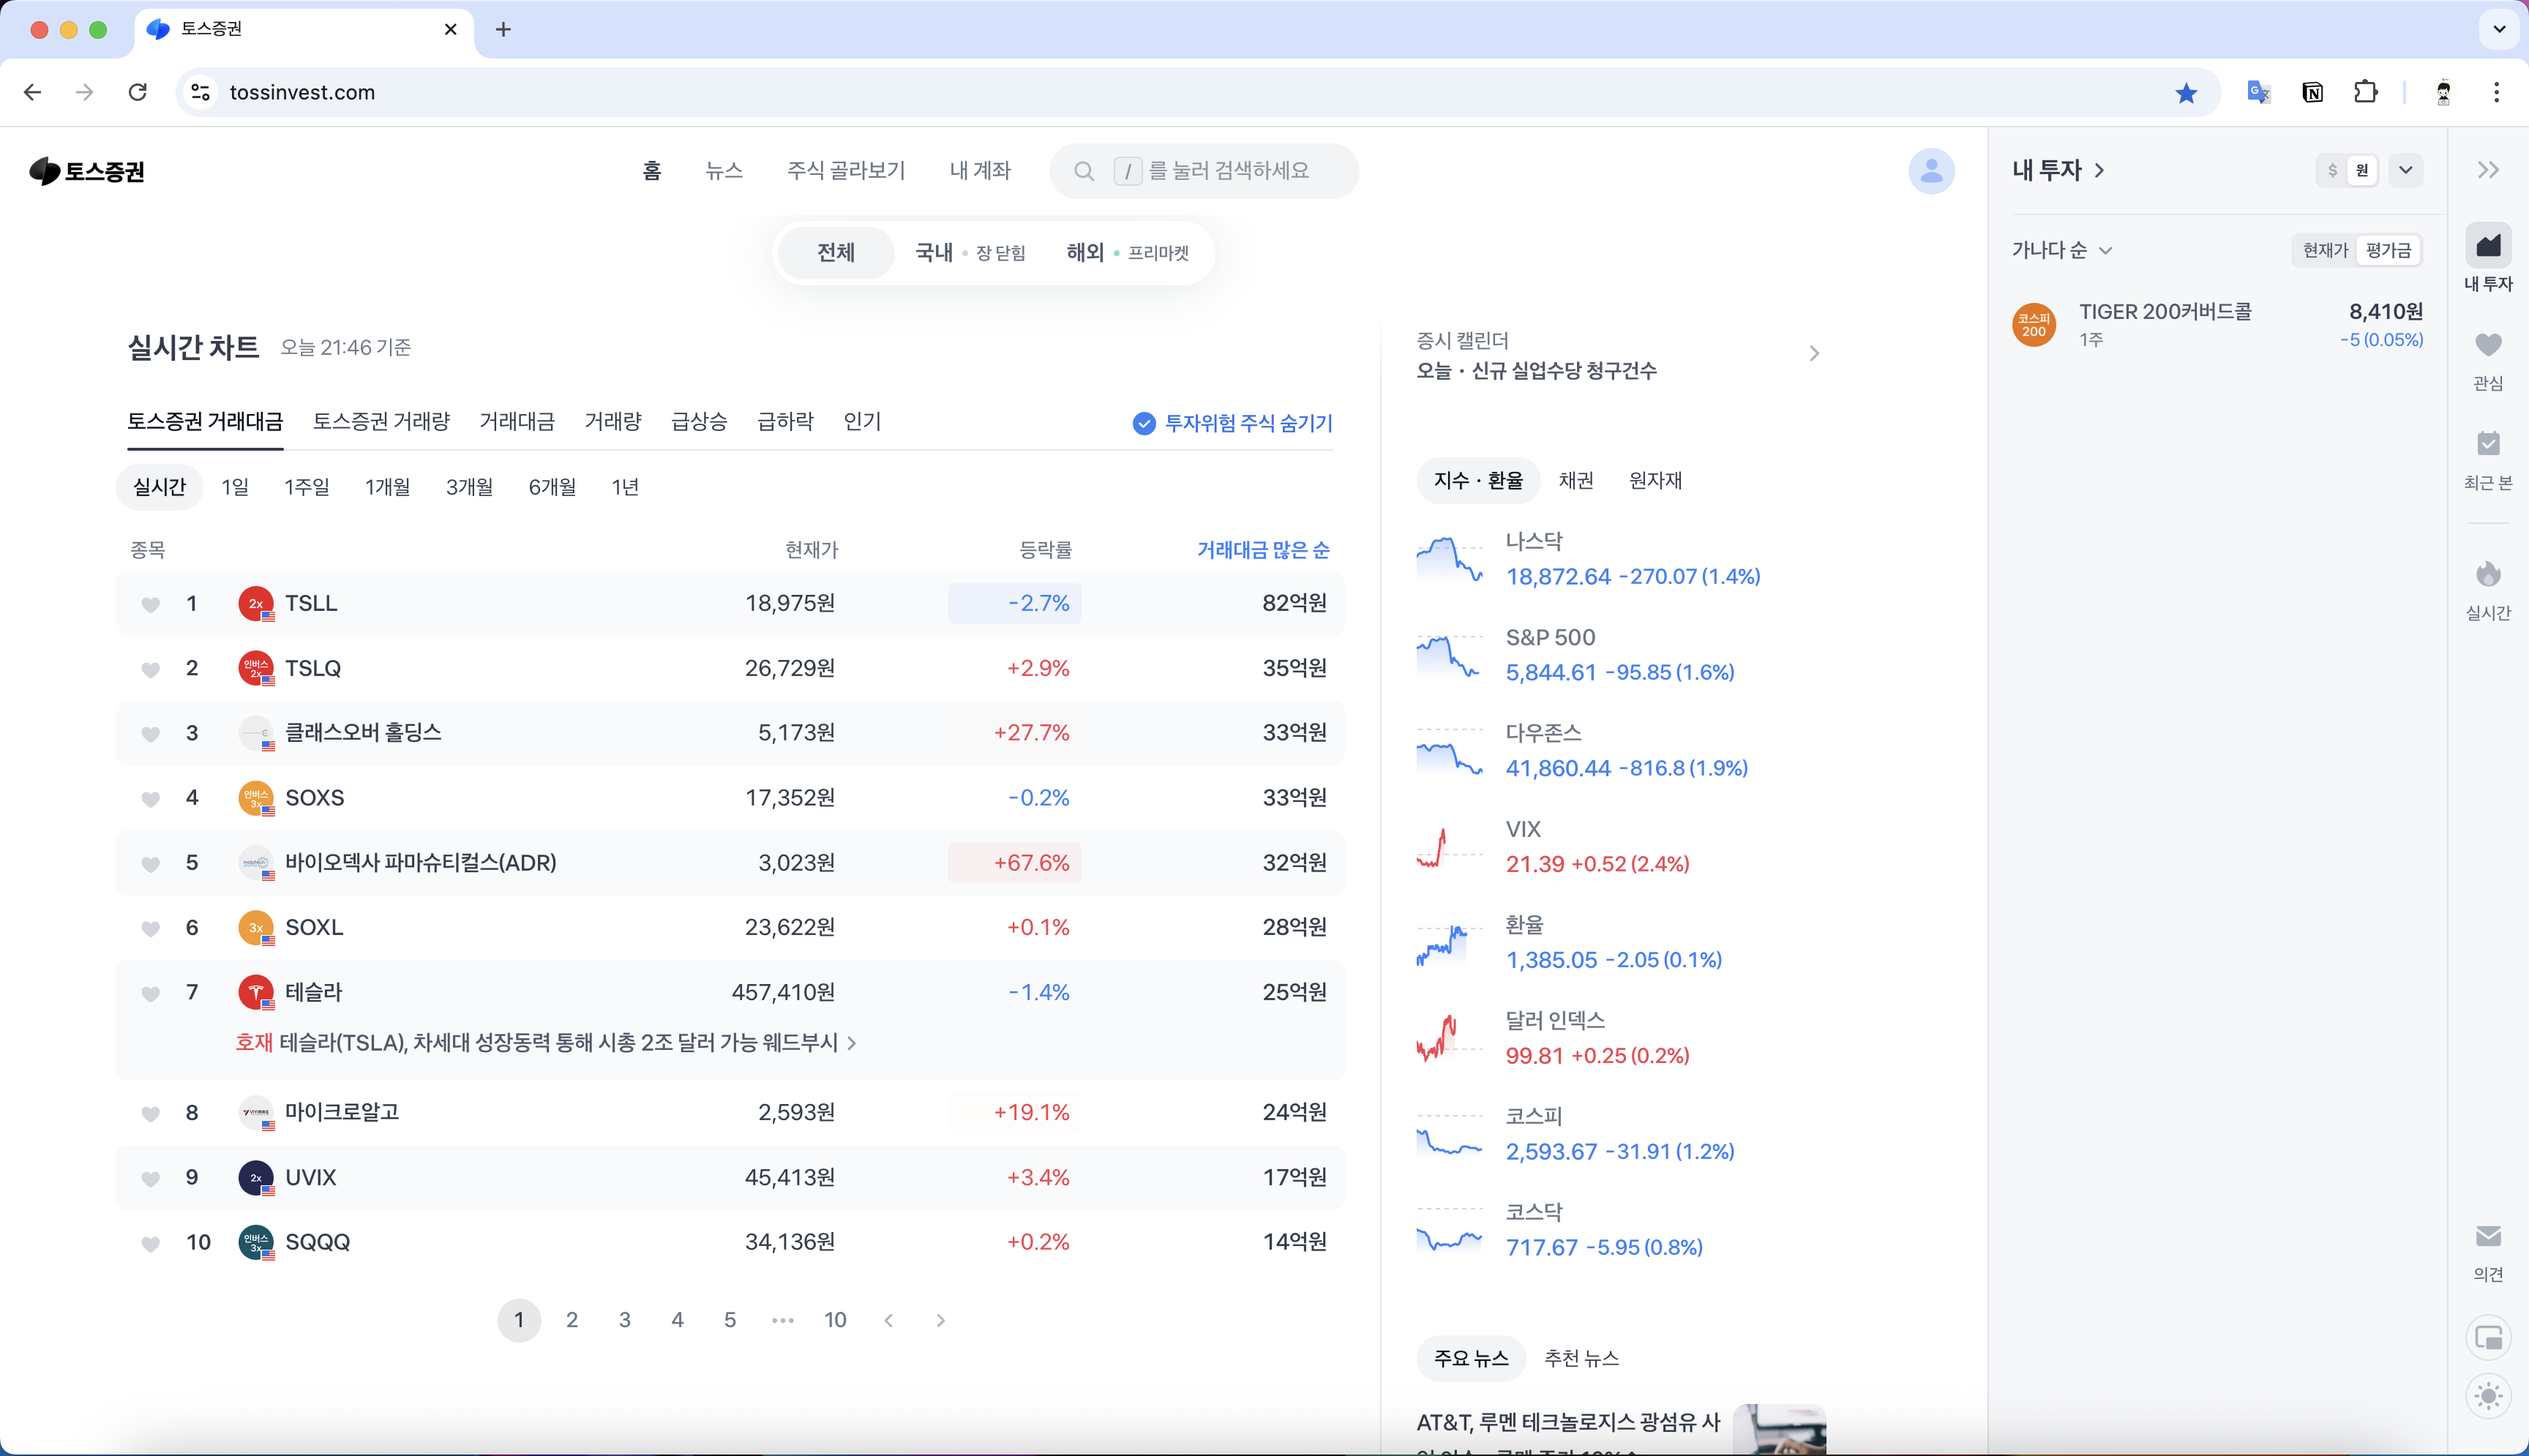Bookmark page with star icon

tap(2186, 93)
